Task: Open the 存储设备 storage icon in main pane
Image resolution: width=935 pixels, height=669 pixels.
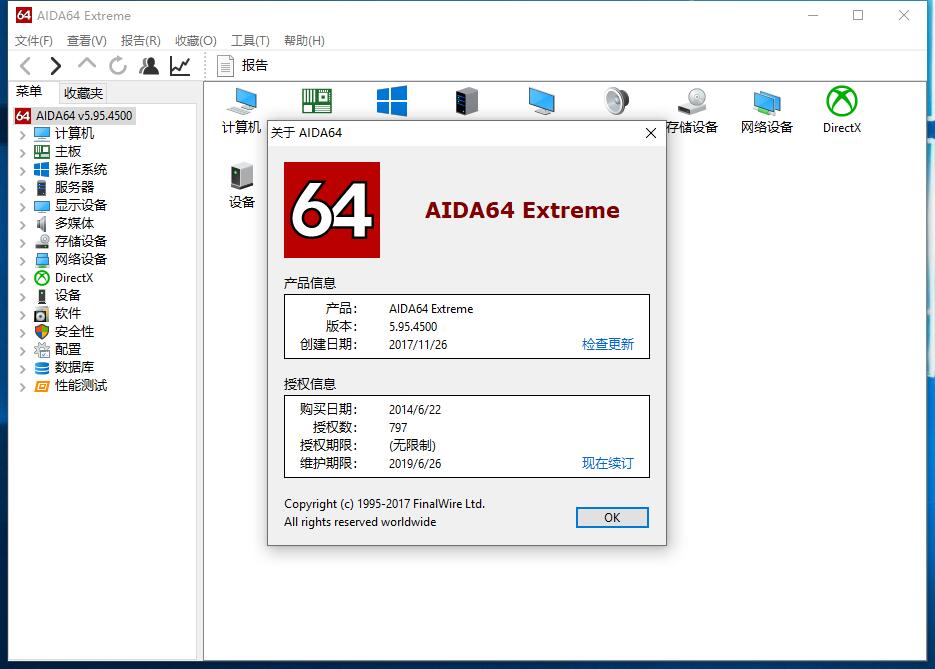Action: [692, 111]
